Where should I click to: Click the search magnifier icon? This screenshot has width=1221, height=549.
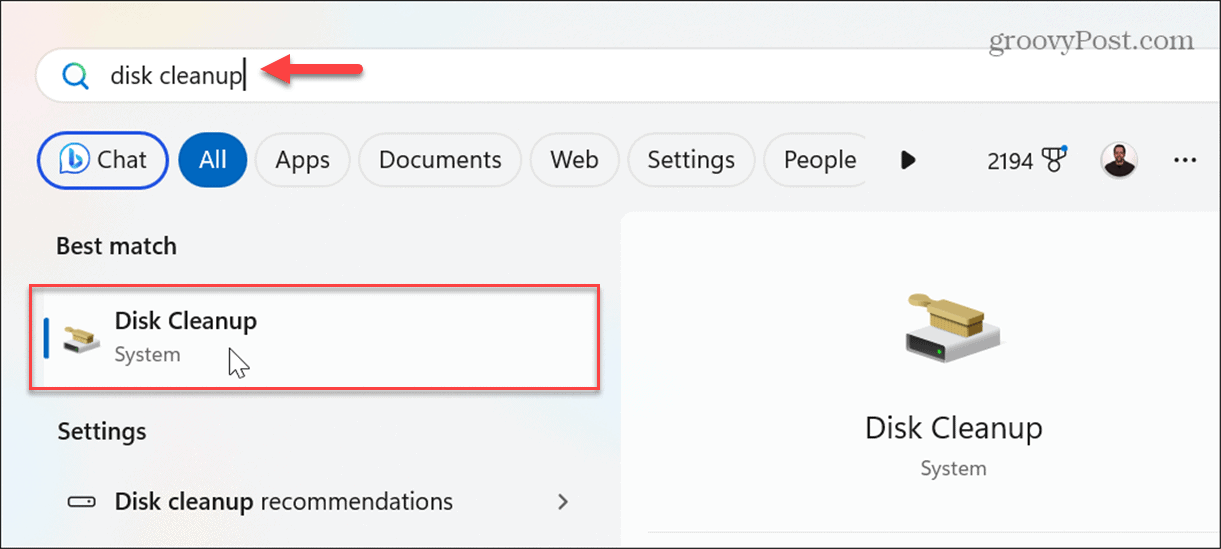(75, 76)
